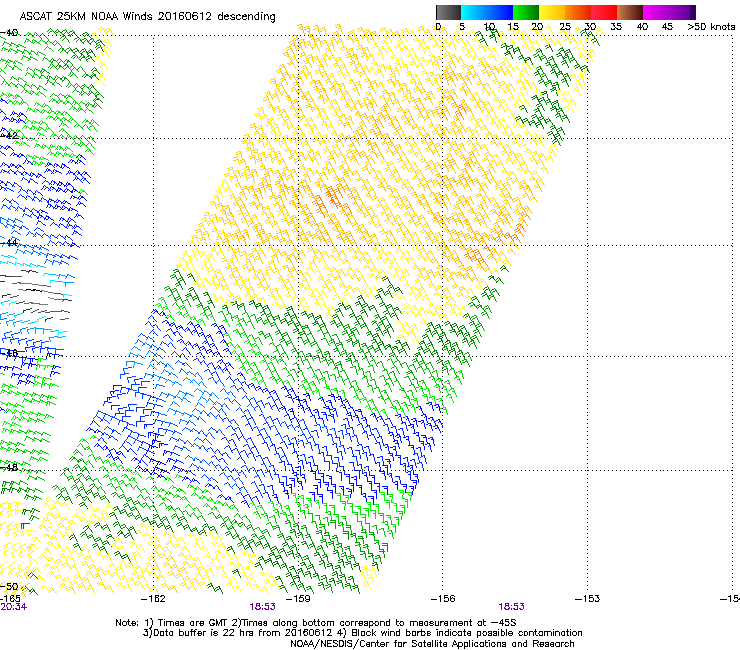Image resolution: width=740 pixels, height=650 pixels.
Task: Click the "18:53" time label beside -159
Action: pyautogui.click(x=262, y=607)
